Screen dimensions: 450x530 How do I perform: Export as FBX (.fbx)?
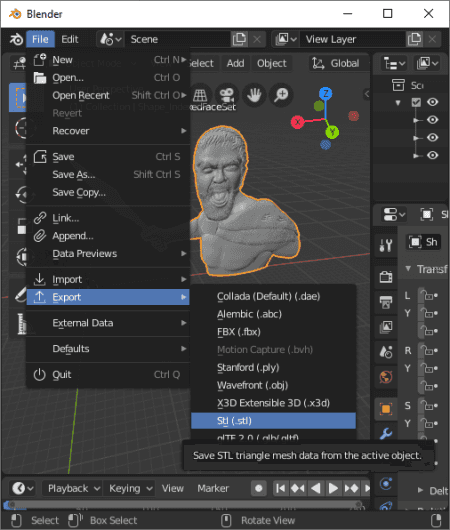[273, 332]
